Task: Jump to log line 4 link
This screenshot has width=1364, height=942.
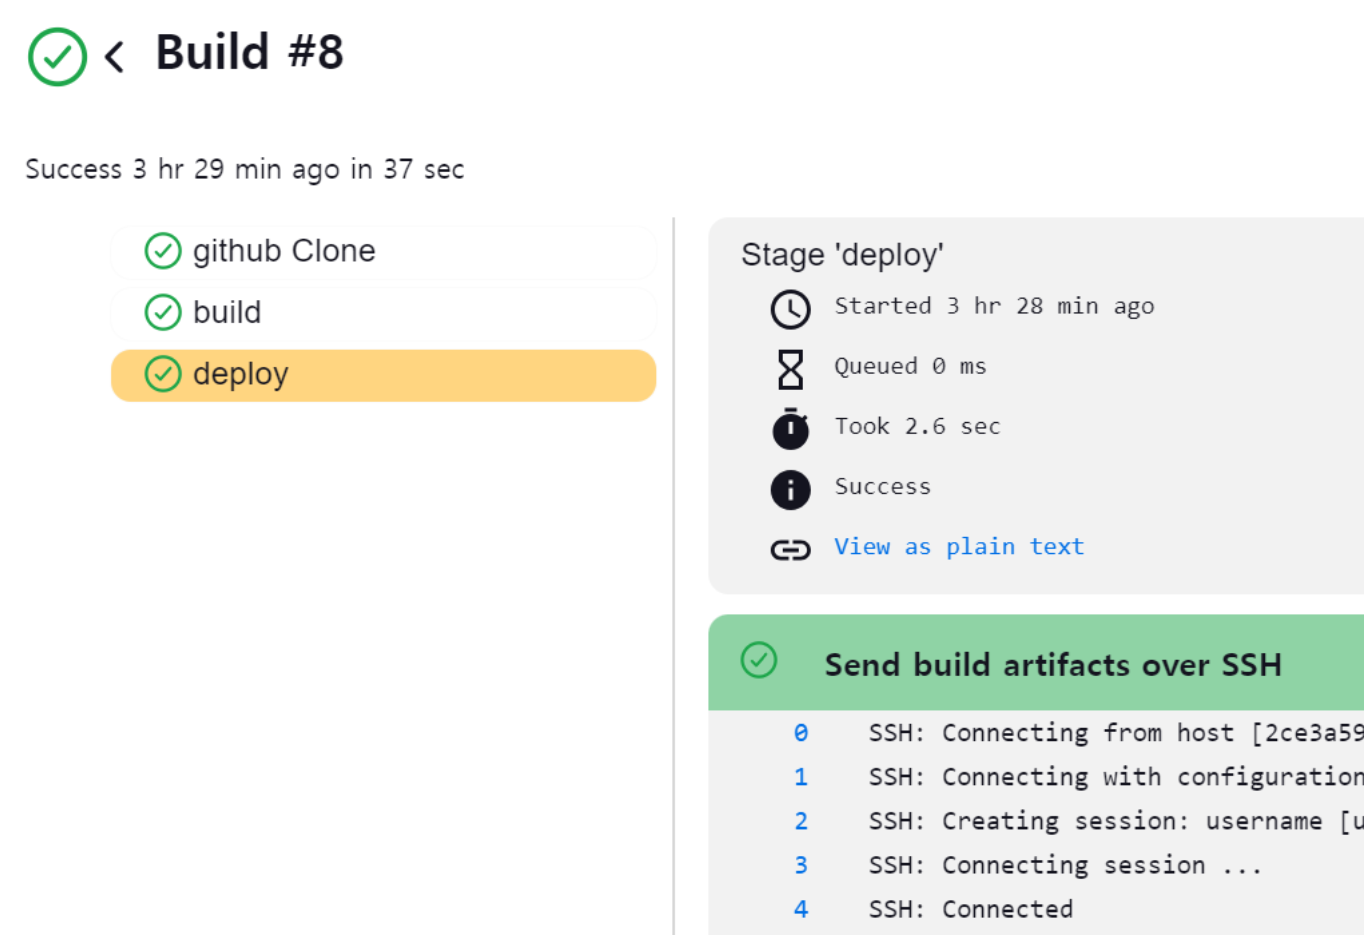Action: point(800,909)
